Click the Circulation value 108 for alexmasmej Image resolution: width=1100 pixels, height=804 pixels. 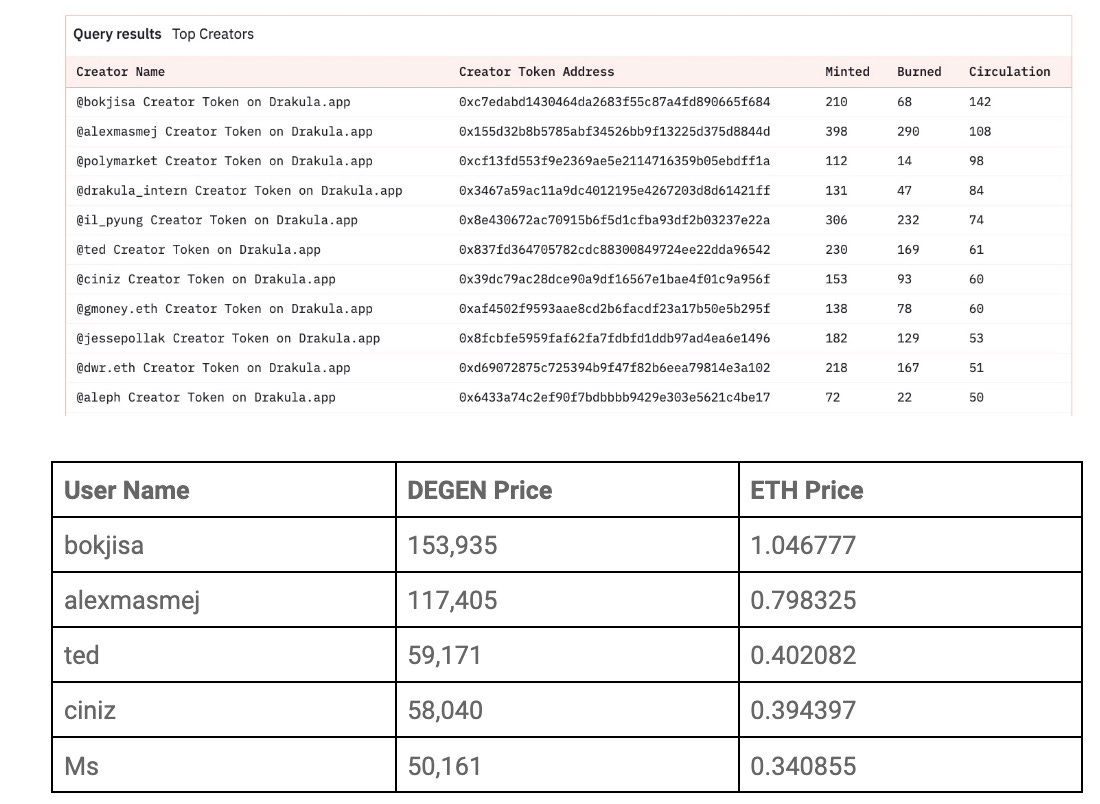(x=980, y=131)
